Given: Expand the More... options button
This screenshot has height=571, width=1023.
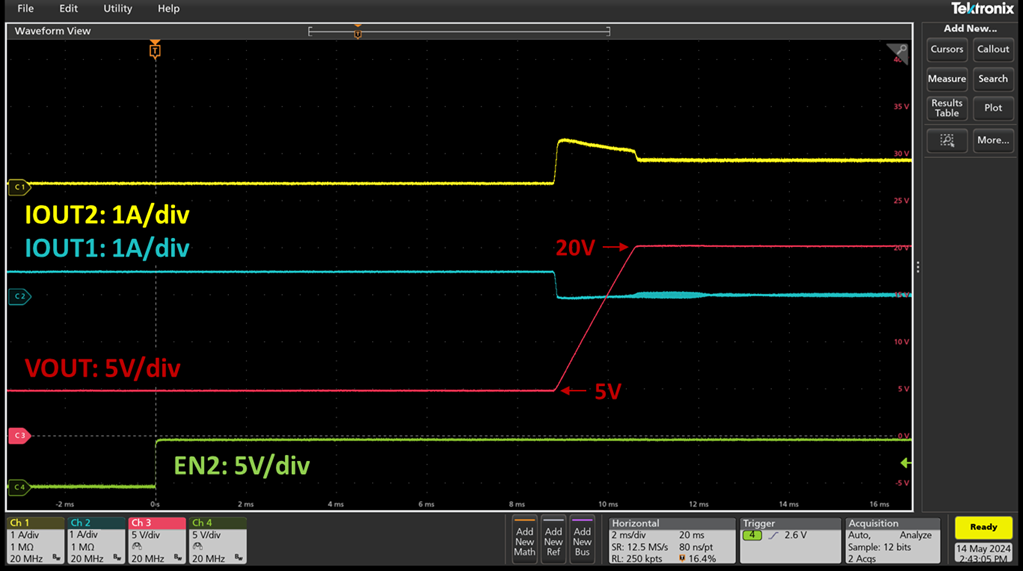Looking at the screenshot, I should click(x=993, y=140).
